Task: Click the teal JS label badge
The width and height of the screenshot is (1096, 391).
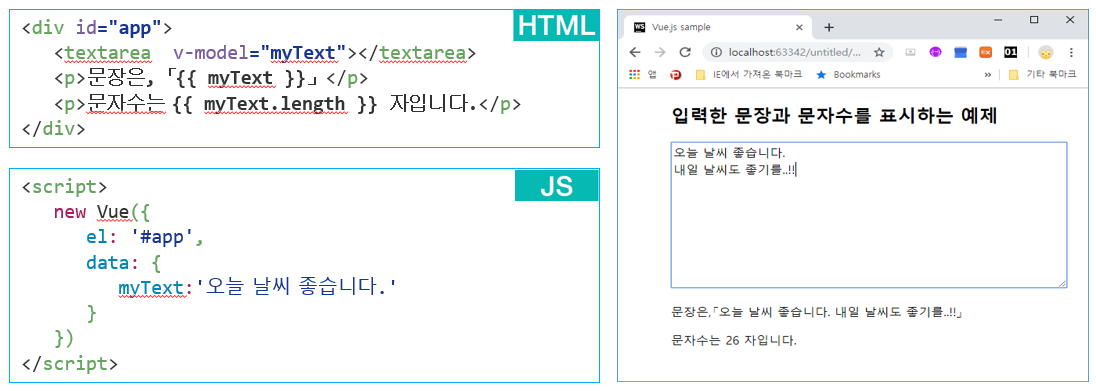Action: pos(556,186)
